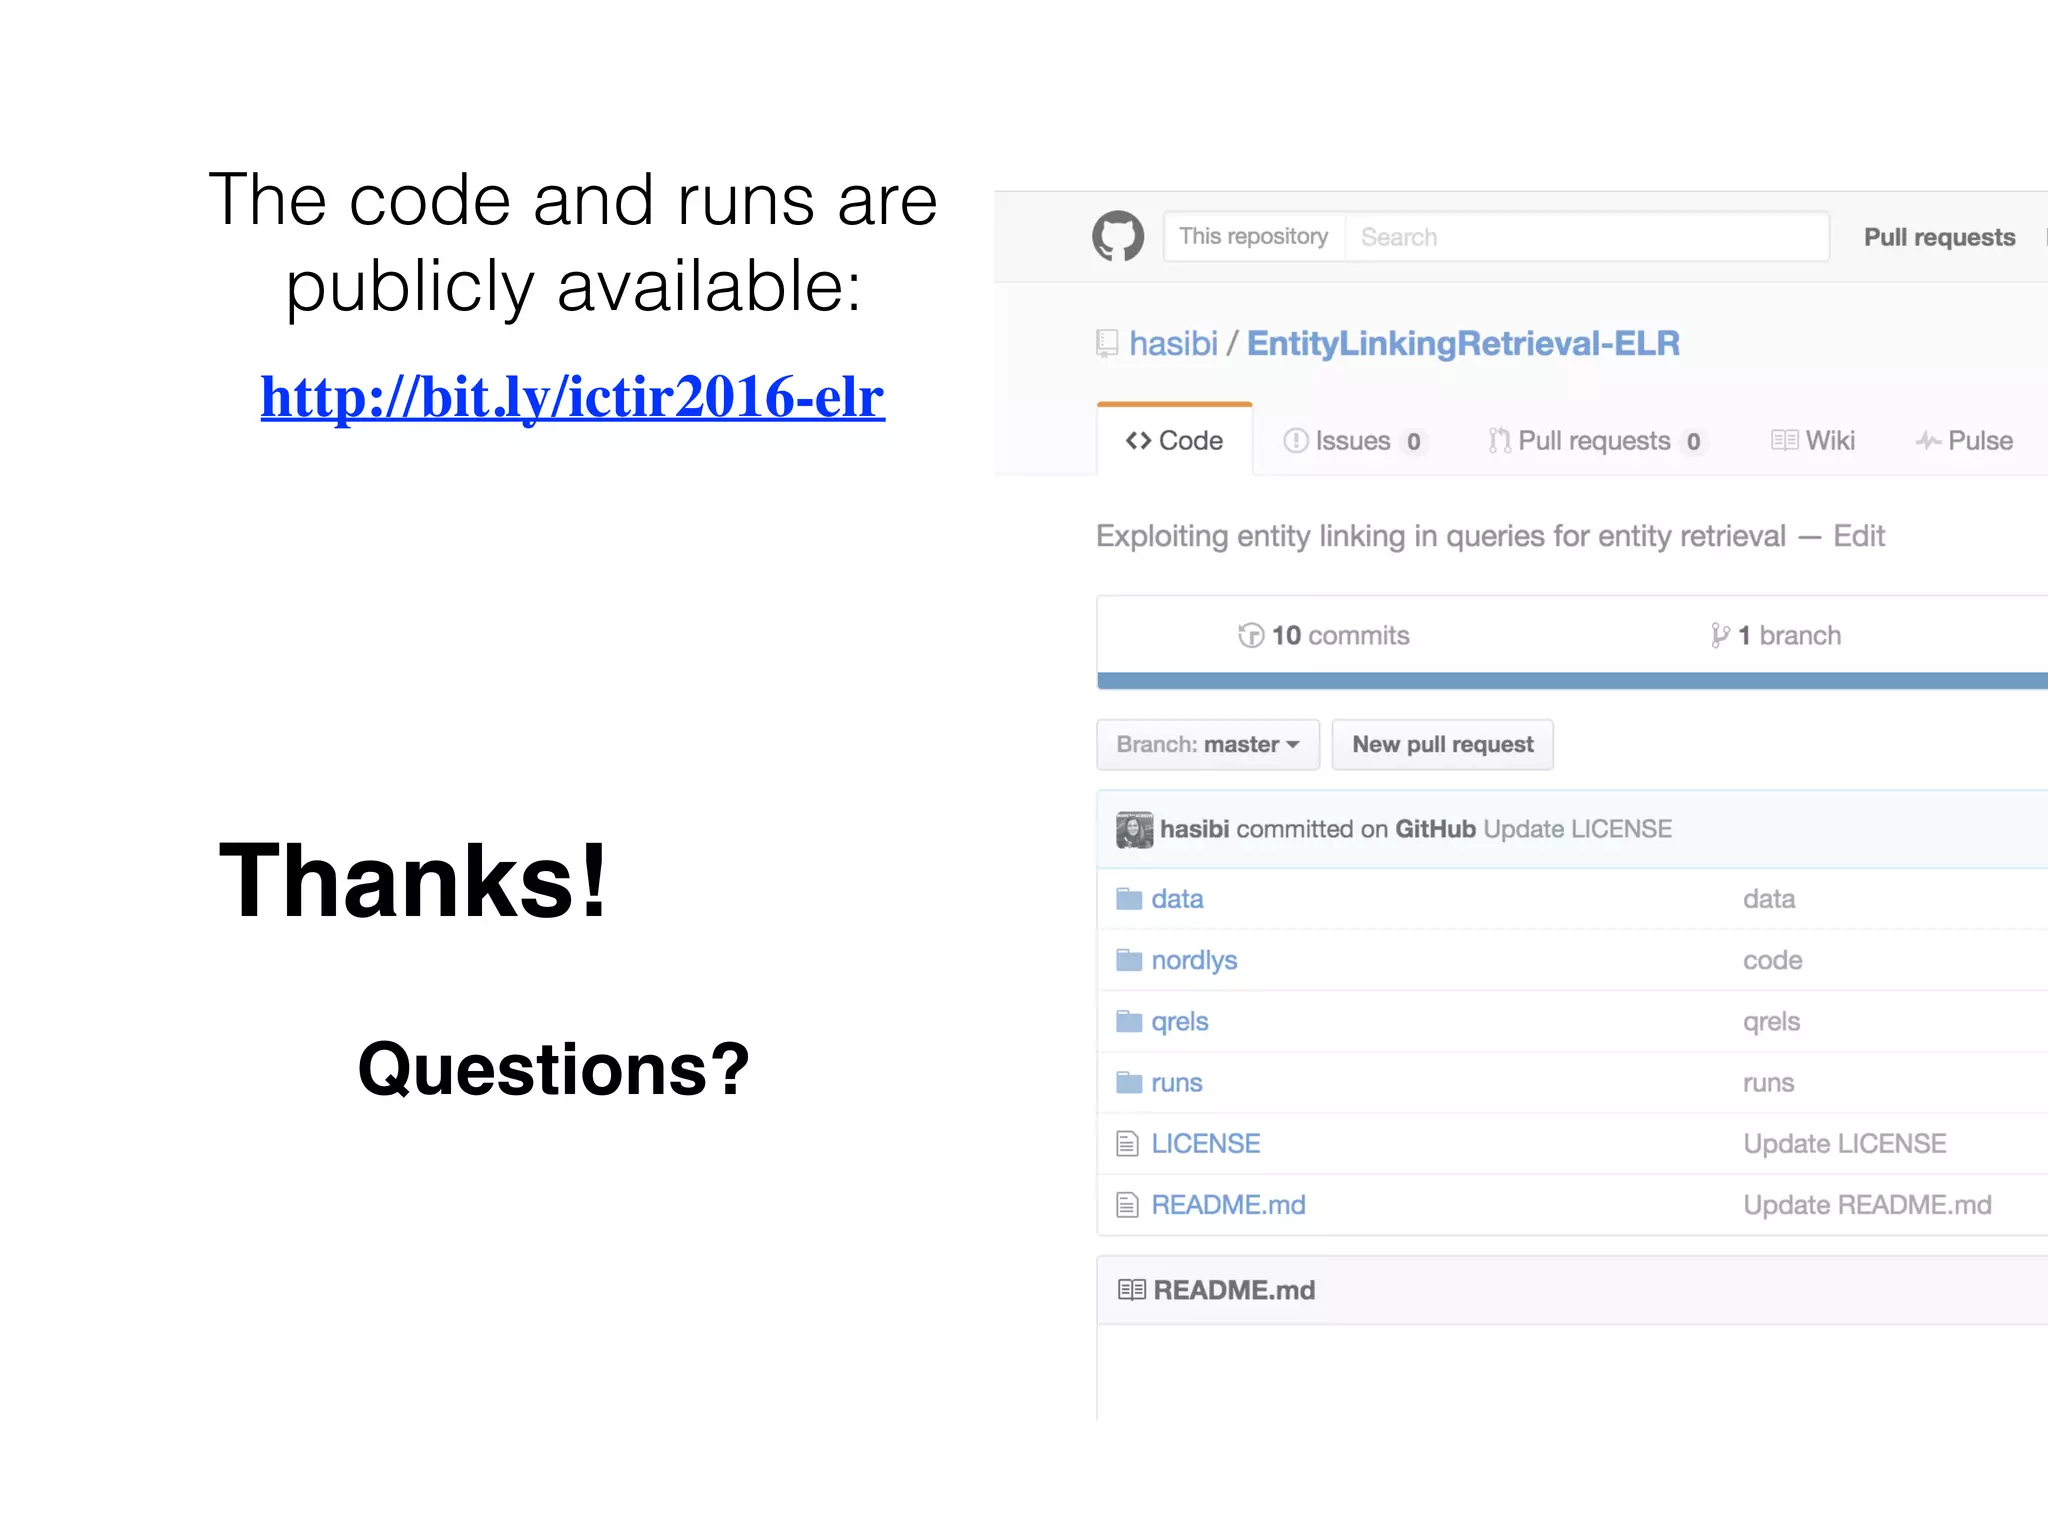Click the Wiki book icon

point(1784,441)
